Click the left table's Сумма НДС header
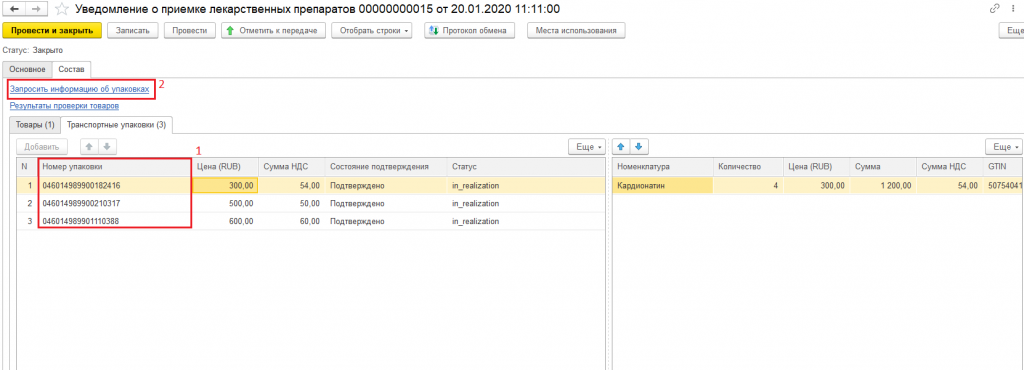This screenshot has width=1024, height=370. coord(291,167)
